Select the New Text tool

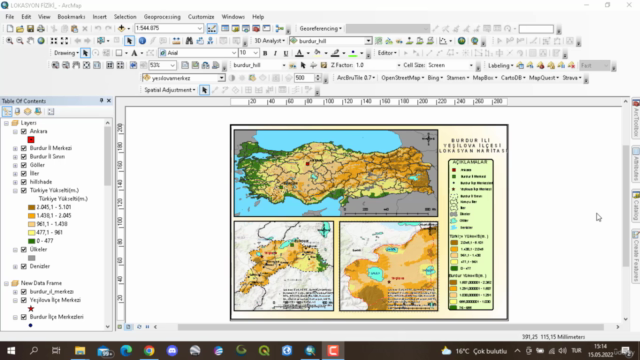coord(134,53)
